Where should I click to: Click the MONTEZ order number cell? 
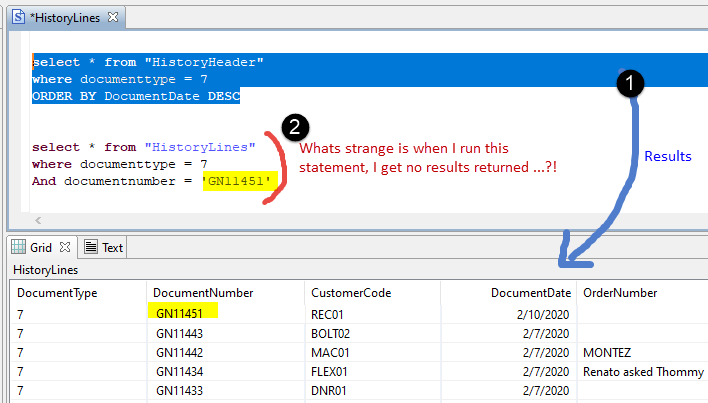pyautogui.click(x=607, y=352)
